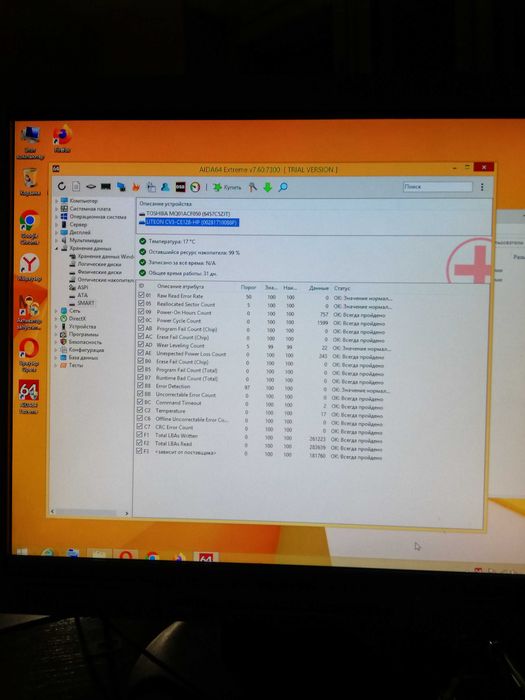Open the Report page icon in toolbar

coord(76,186)
